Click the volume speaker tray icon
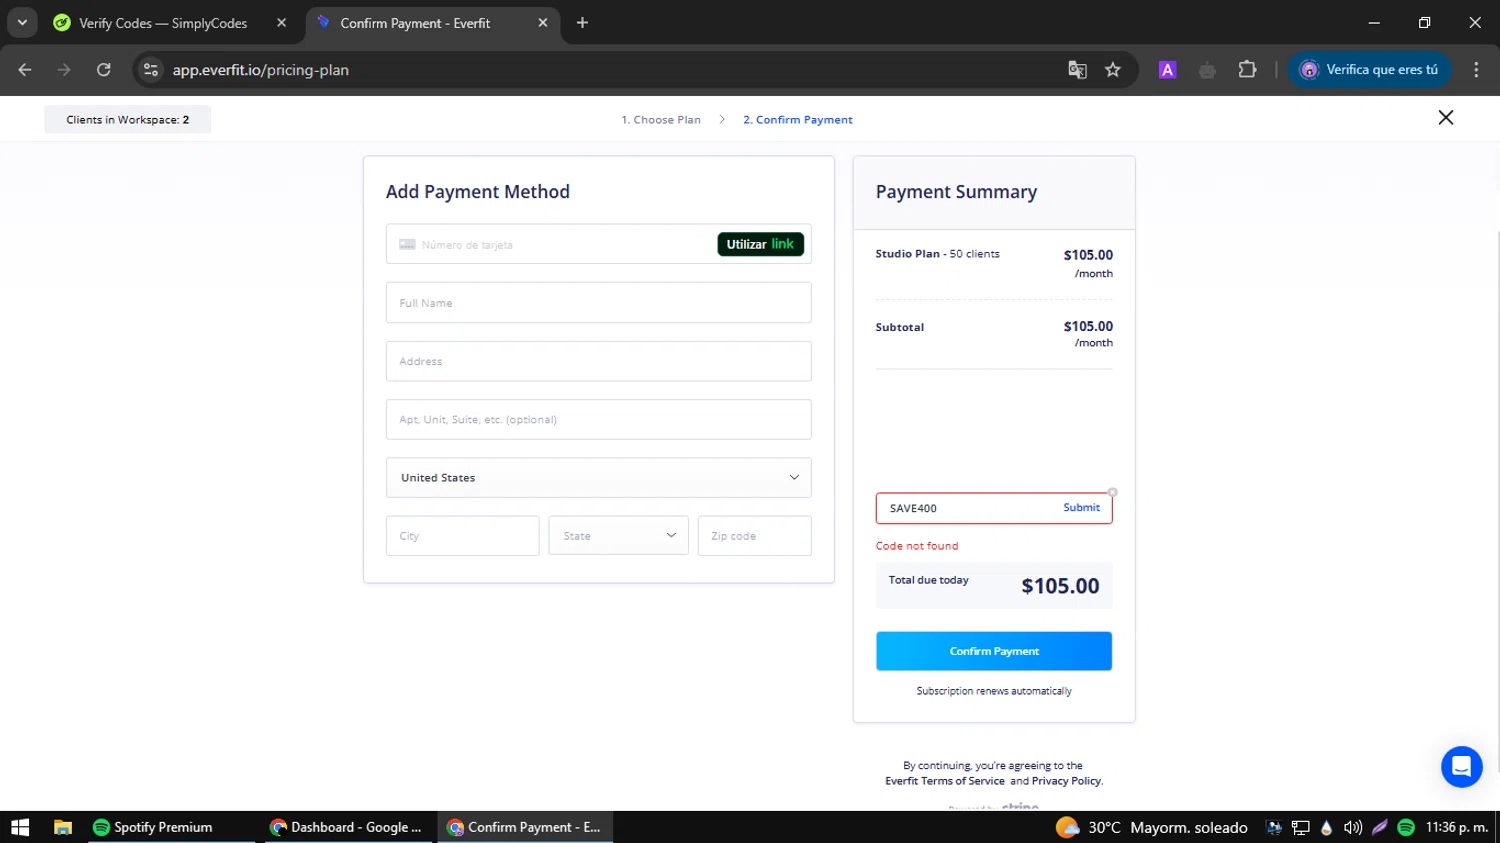 tap(1353, 827)
